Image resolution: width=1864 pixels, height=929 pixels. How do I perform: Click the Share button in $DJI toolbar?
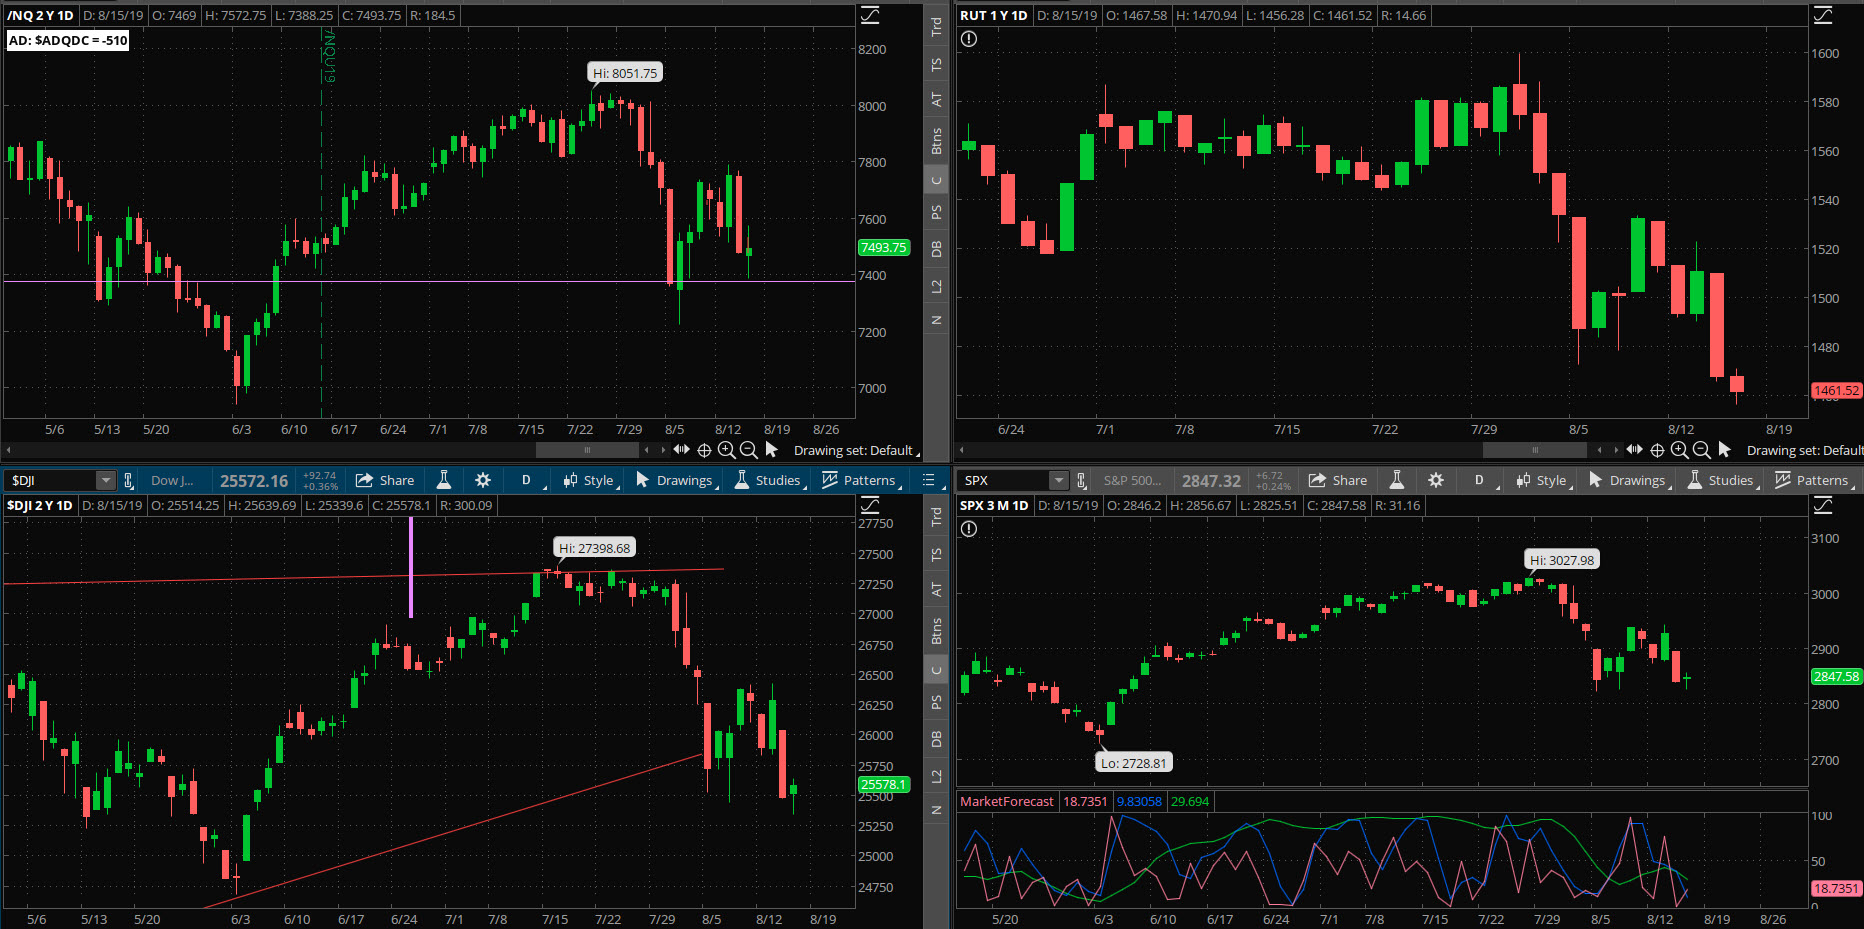point(385,480)
